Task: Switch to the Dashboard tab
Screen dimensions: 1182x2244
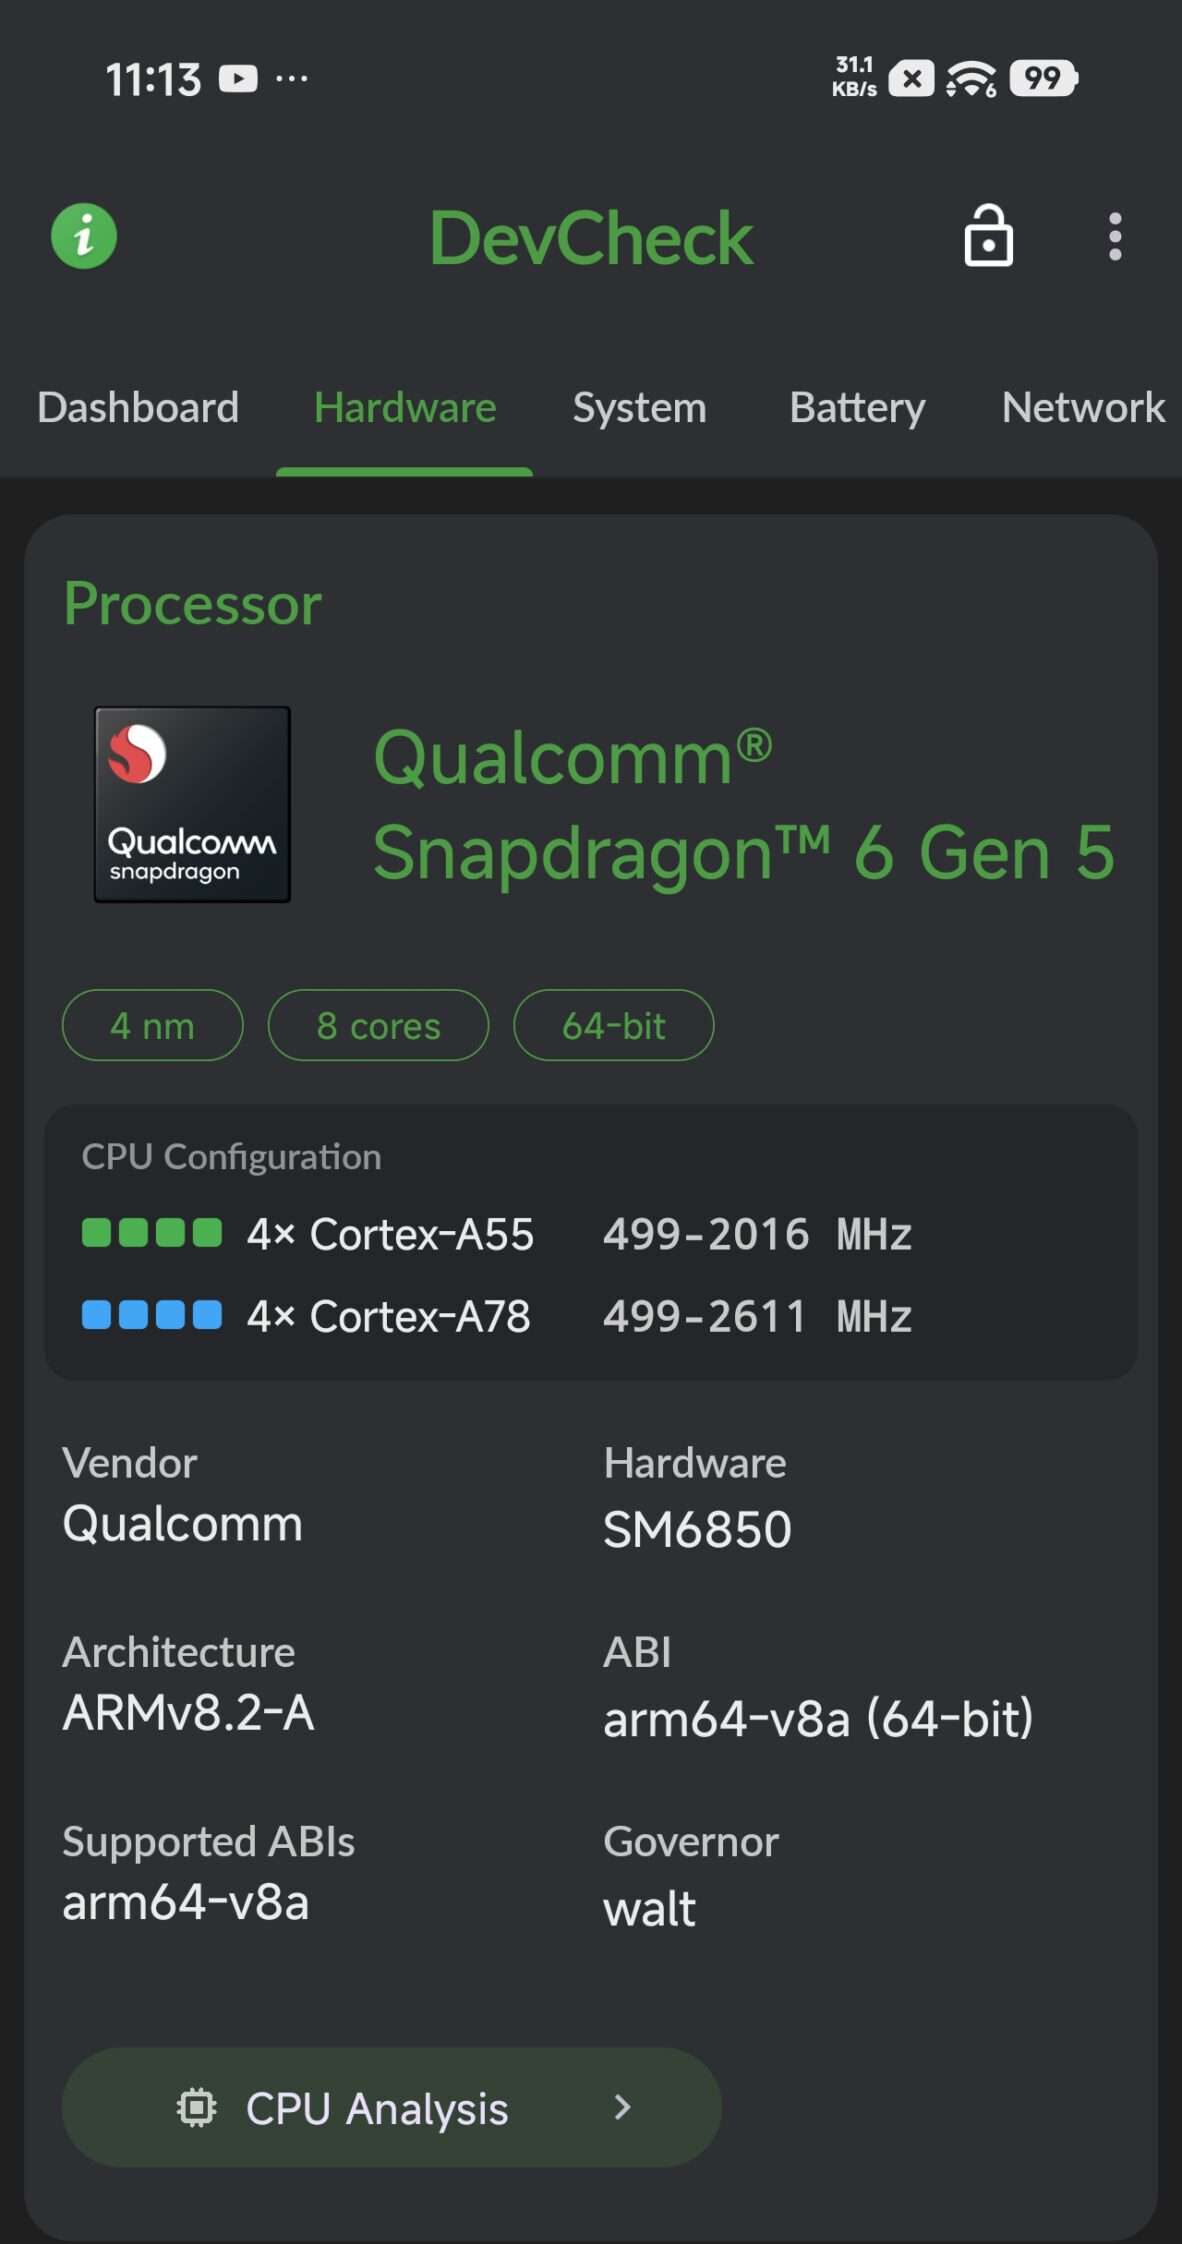Action: point(138,407)
